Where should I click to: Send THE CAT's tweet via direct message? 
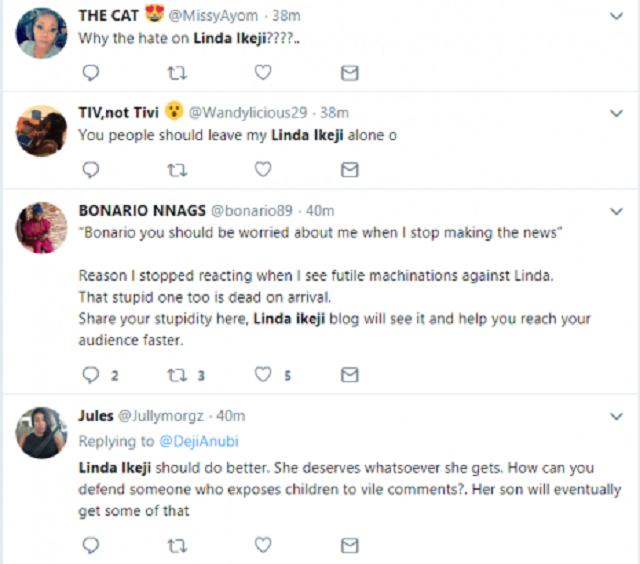click(x=349, y=72)
